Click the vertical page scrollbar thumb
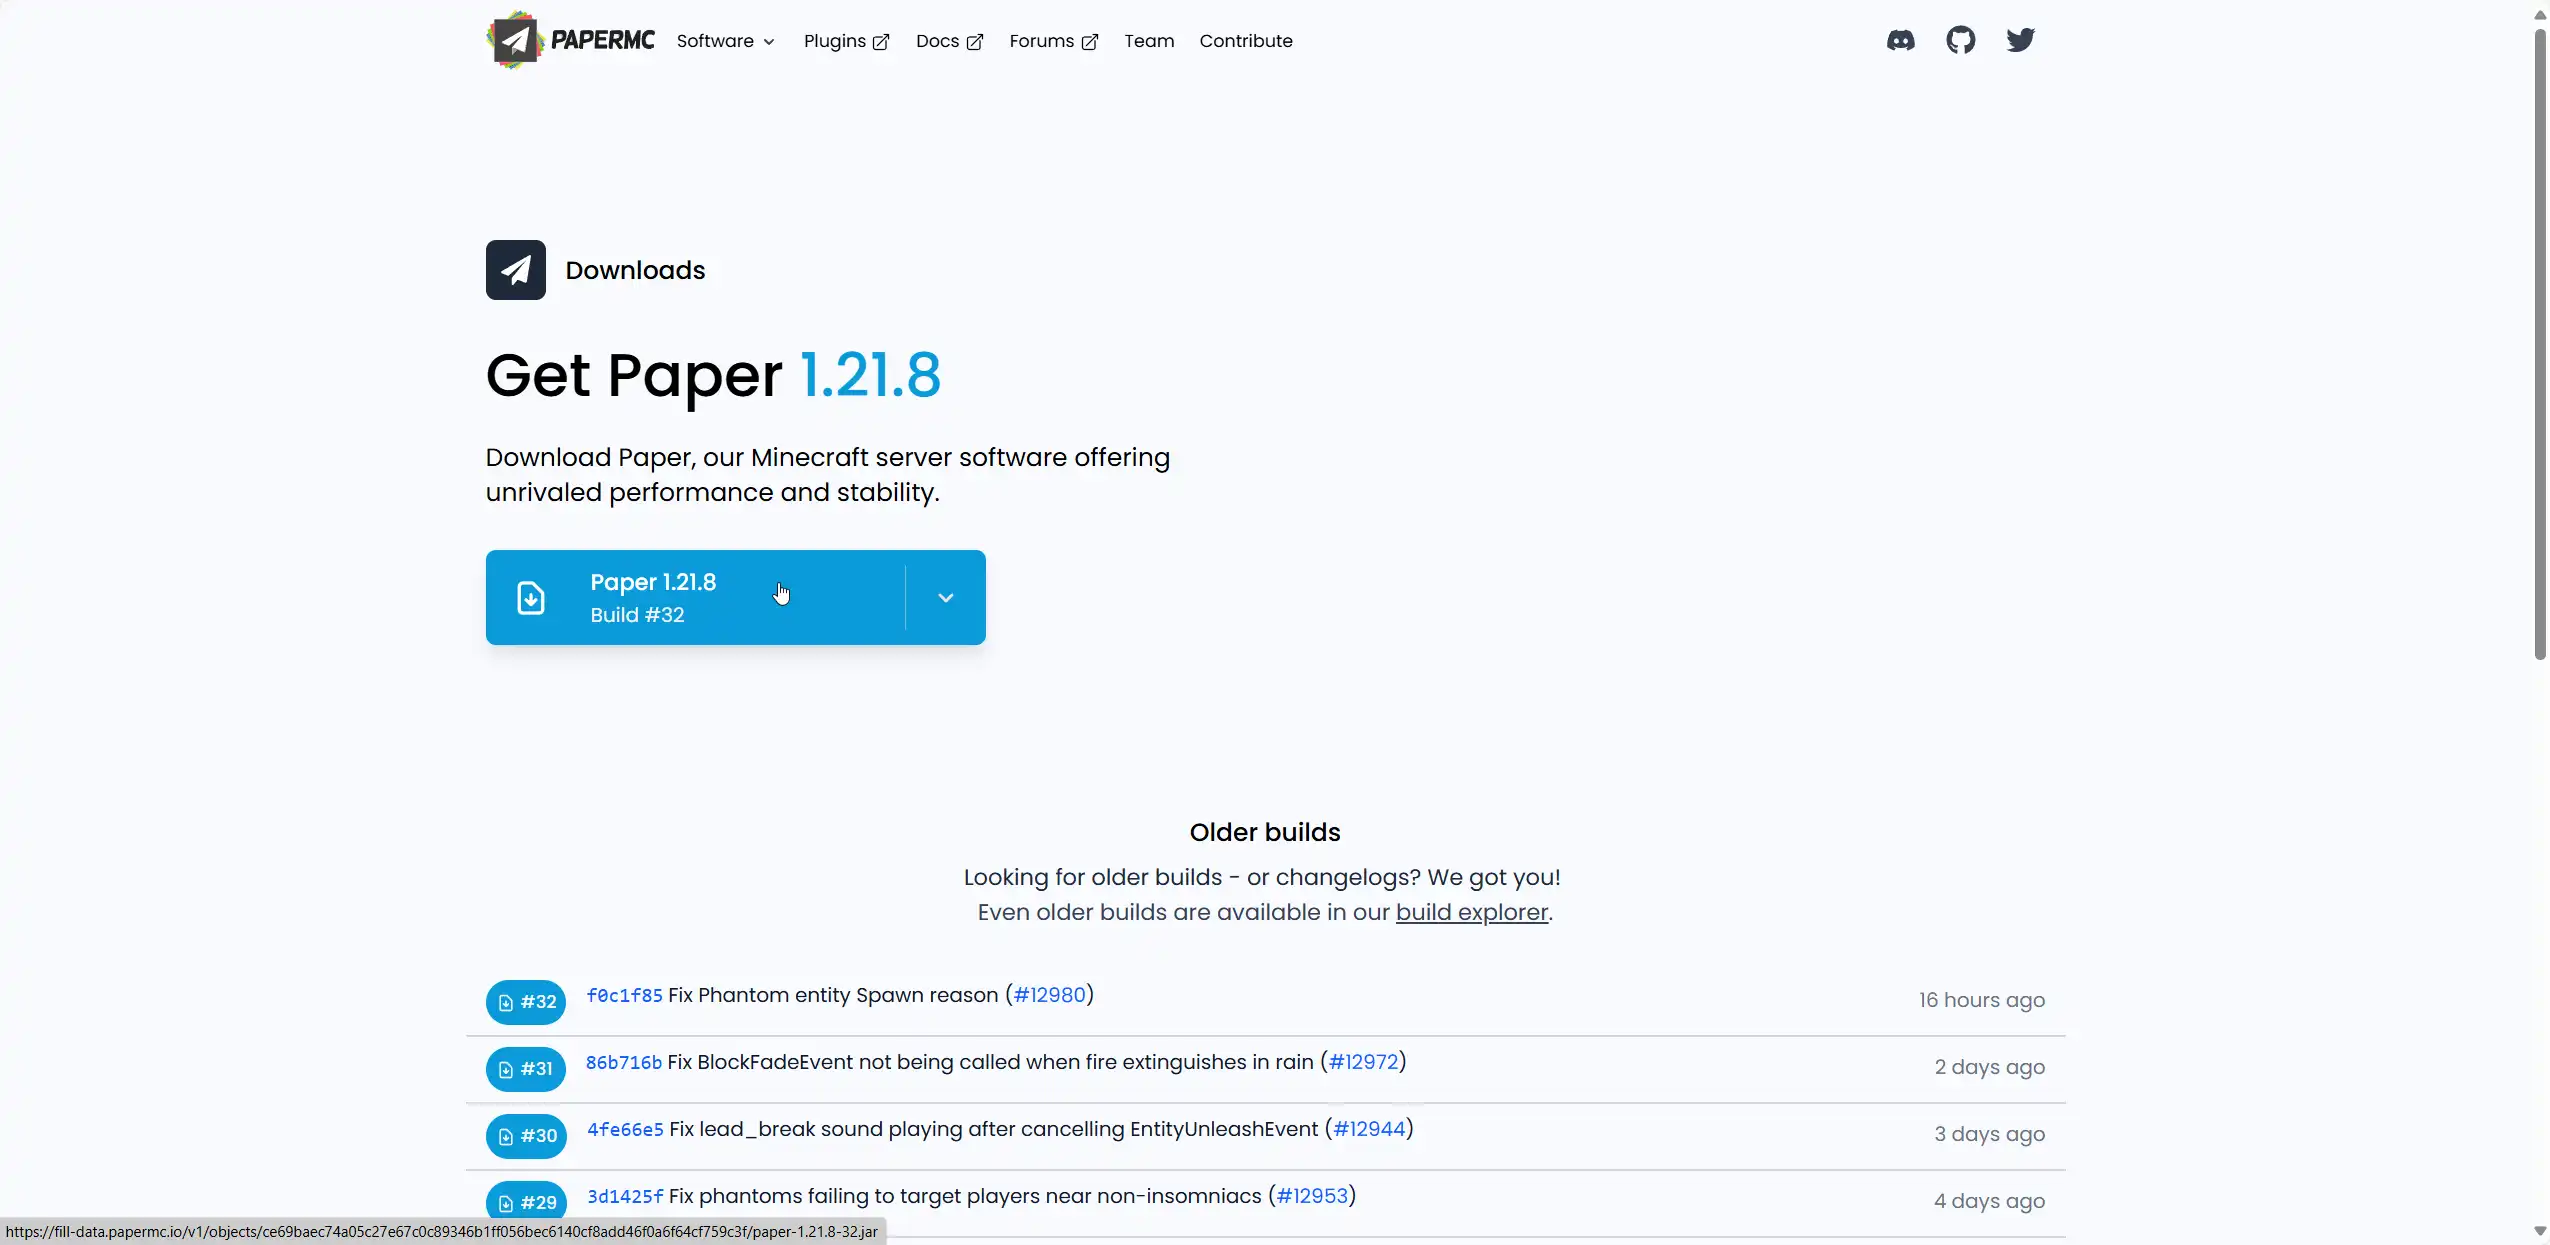This screenshot has width=2550, height=1245. click(x=2540, y=345)
